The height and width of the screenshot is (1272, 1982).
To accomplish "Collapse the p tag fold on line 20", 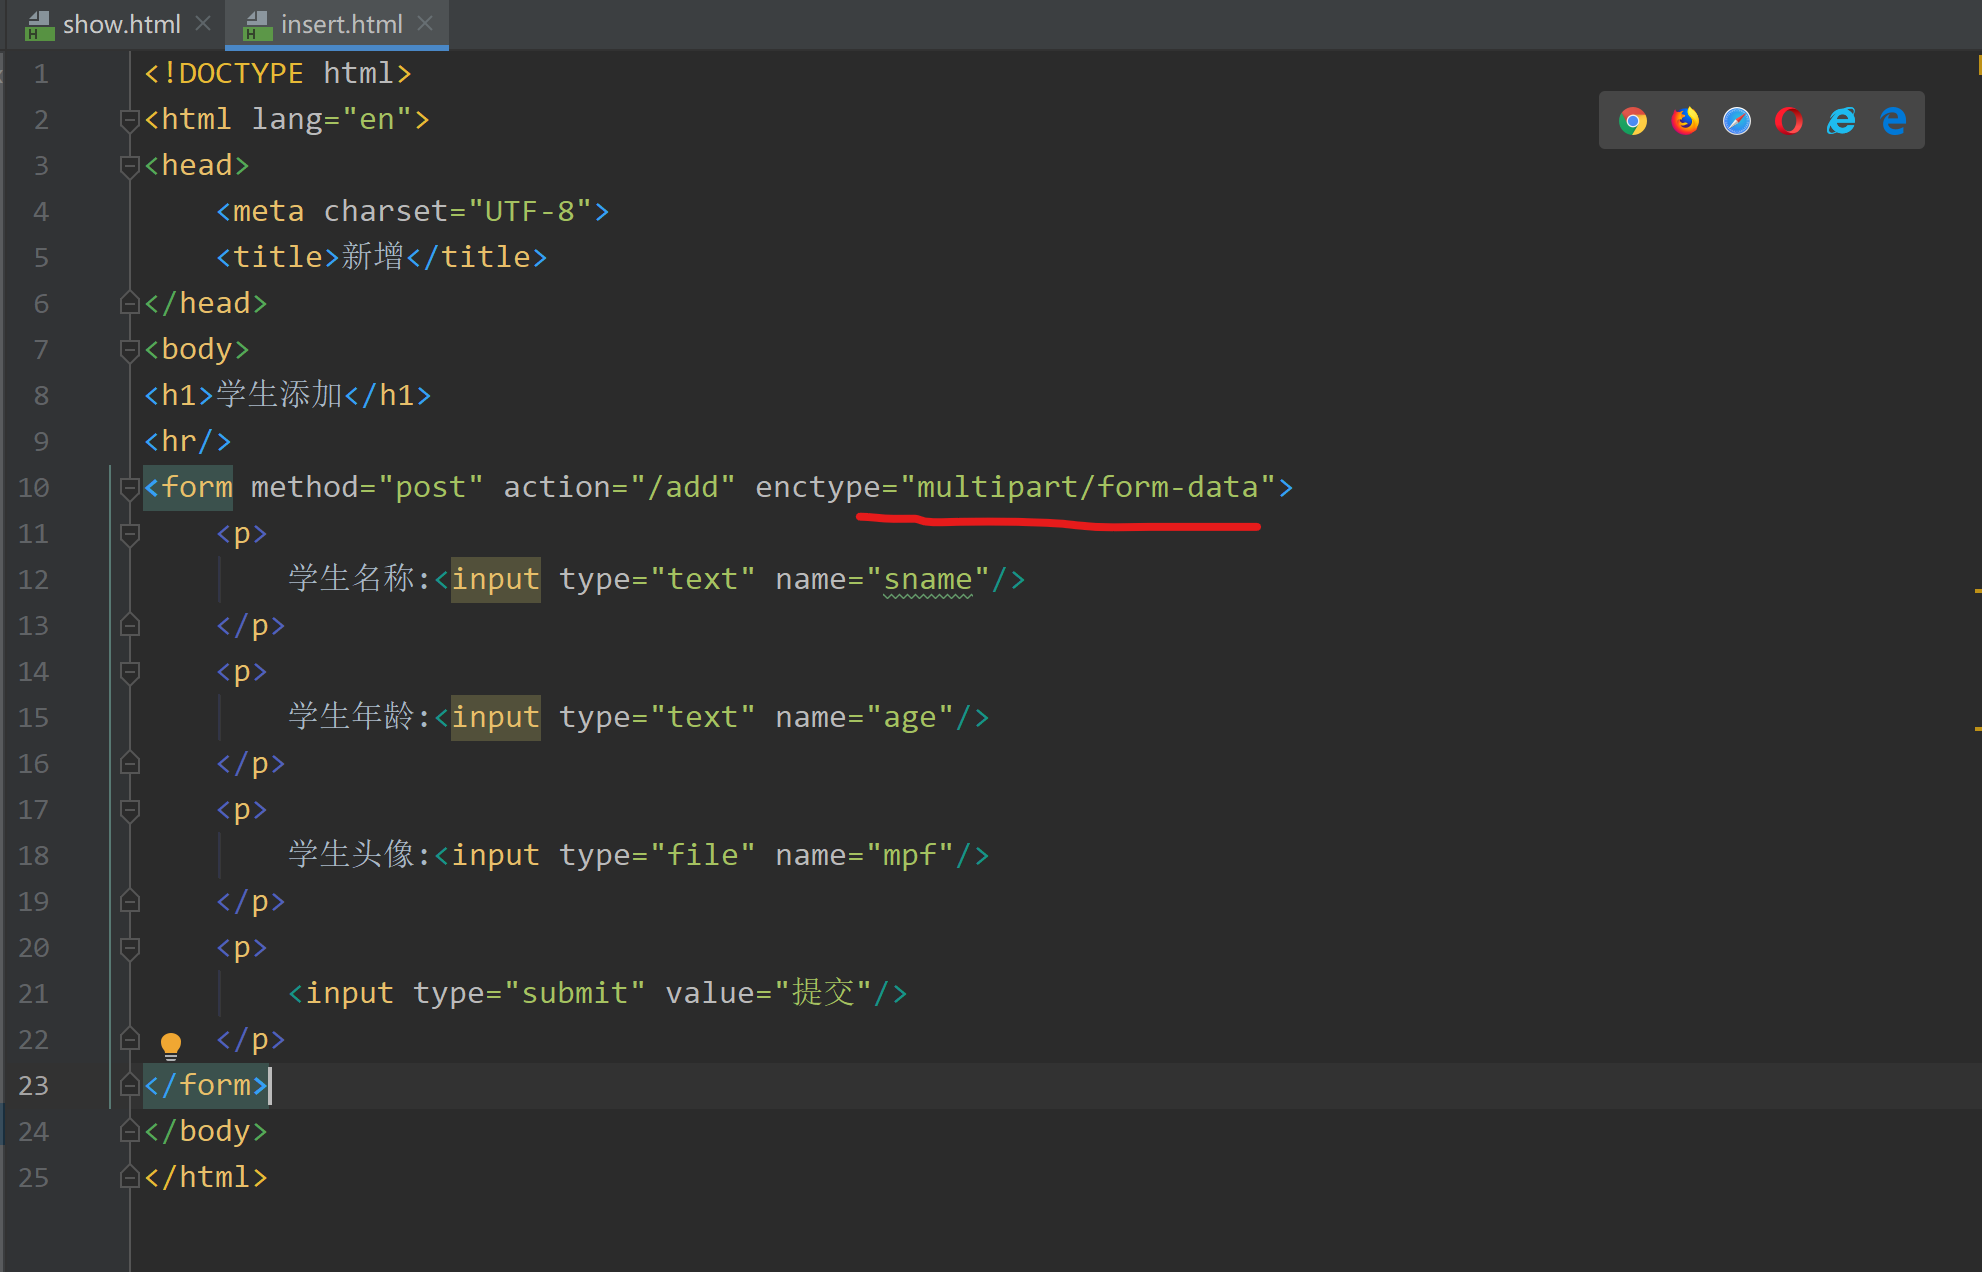I will coord(129,948).
